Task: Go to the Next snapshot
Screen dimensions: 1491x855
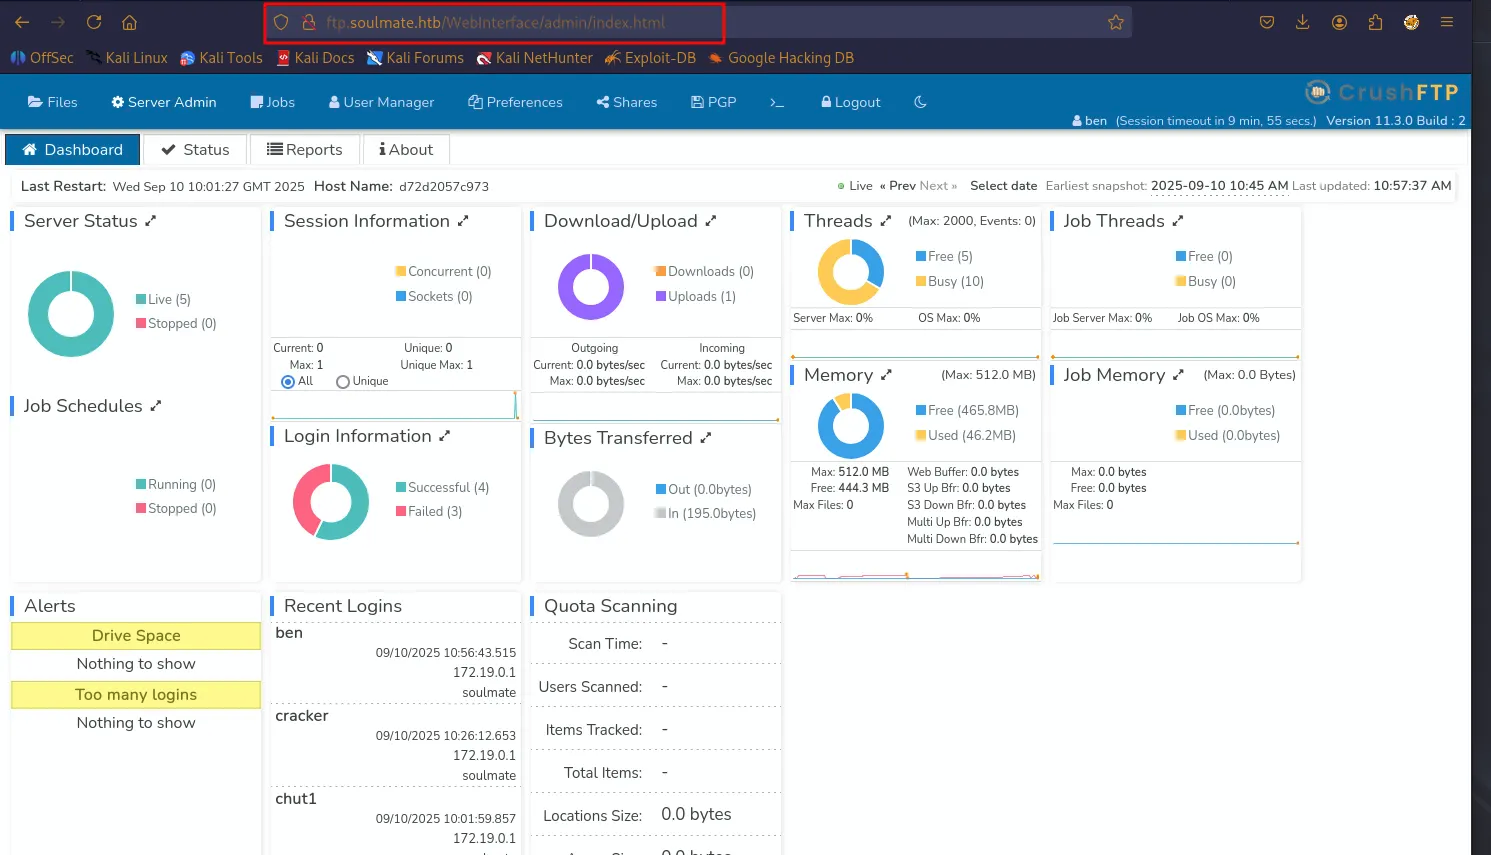Action: pyautogui.click(x=938, y=186)
